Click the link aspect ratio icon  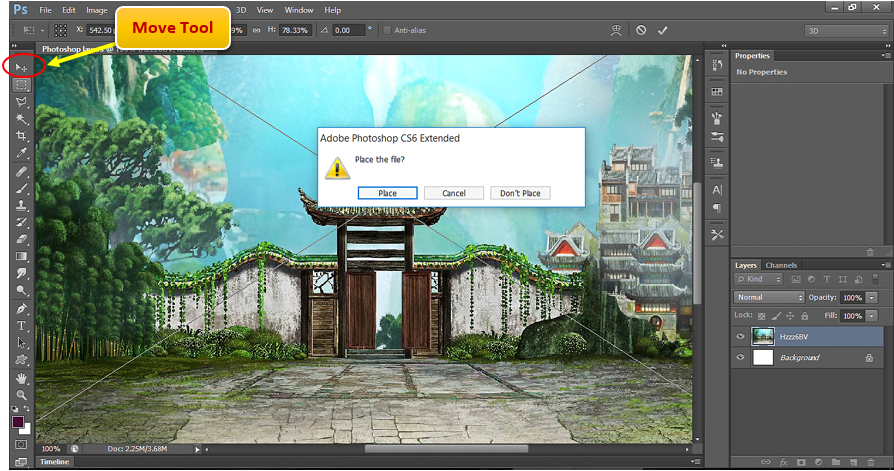[257, 30]
